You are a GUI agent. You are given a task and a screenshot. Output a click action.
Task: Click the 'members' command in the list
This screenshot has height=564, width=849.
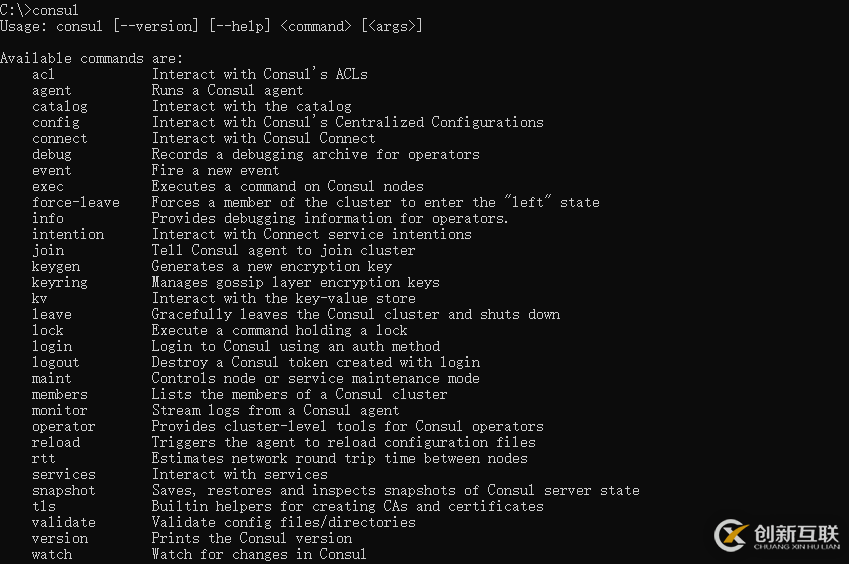click(x=60, y=394)
